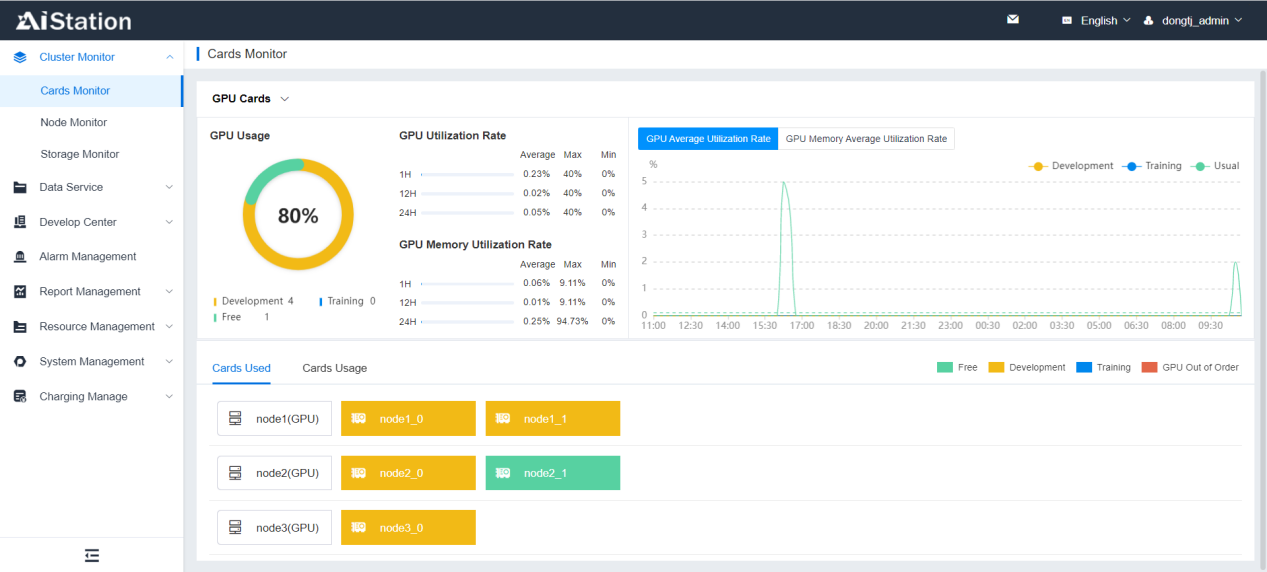Switch to the Cards Usage tab
This screenshot has height=572, width=1267.
(334, 368)
